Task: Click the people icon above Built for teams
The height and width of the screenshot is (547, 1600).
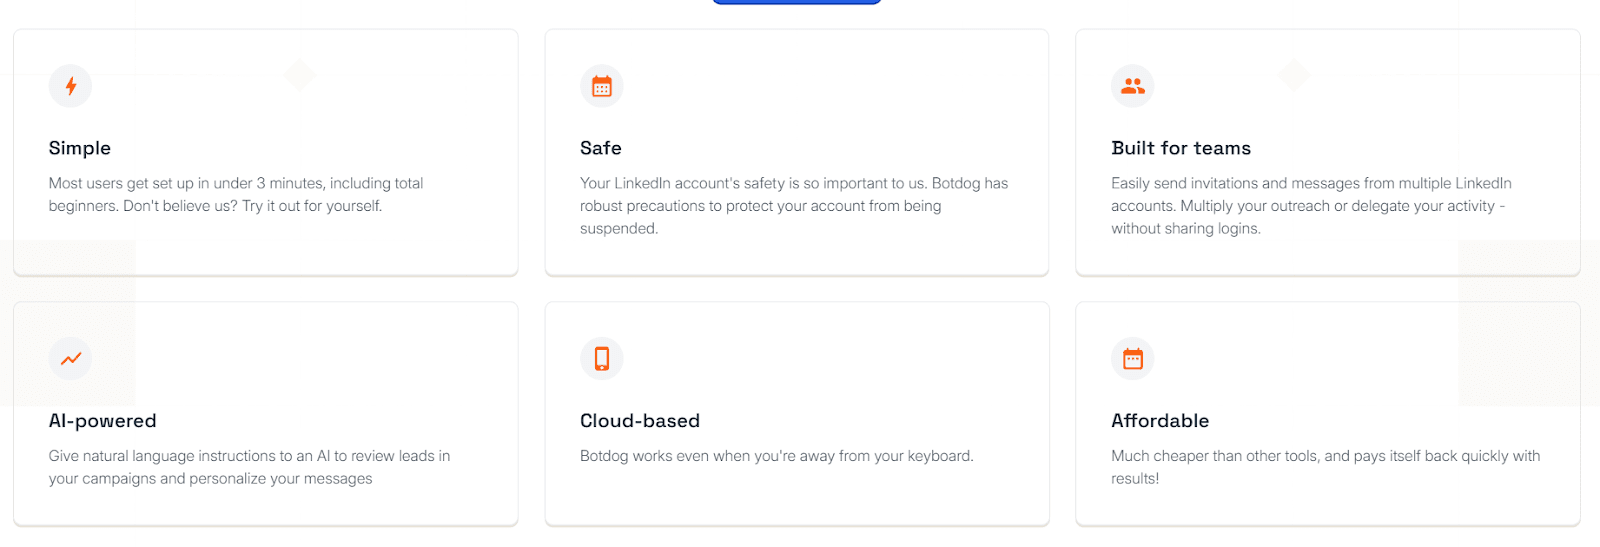Action: click(1133, 86)
